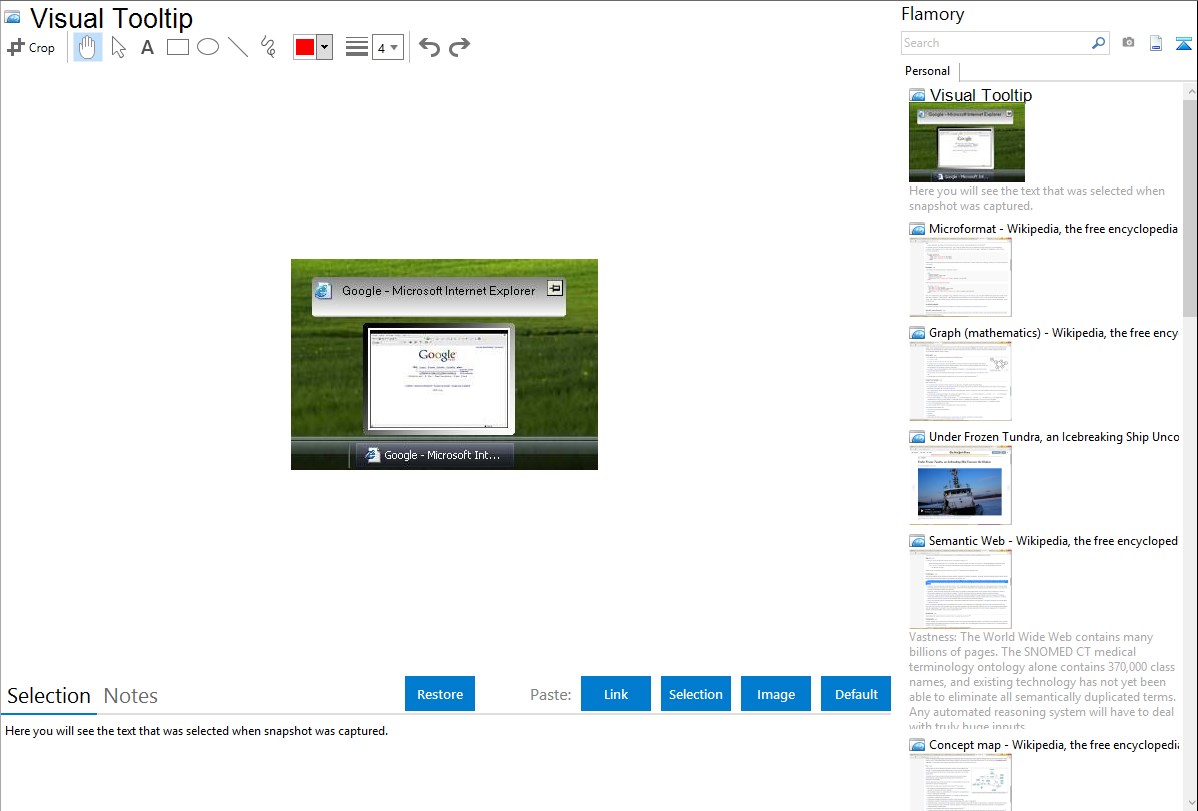Click the icon beside Under Frozen Tundra title
The height and width of the screenshot is (811, 1198).
tap(918, 437)
